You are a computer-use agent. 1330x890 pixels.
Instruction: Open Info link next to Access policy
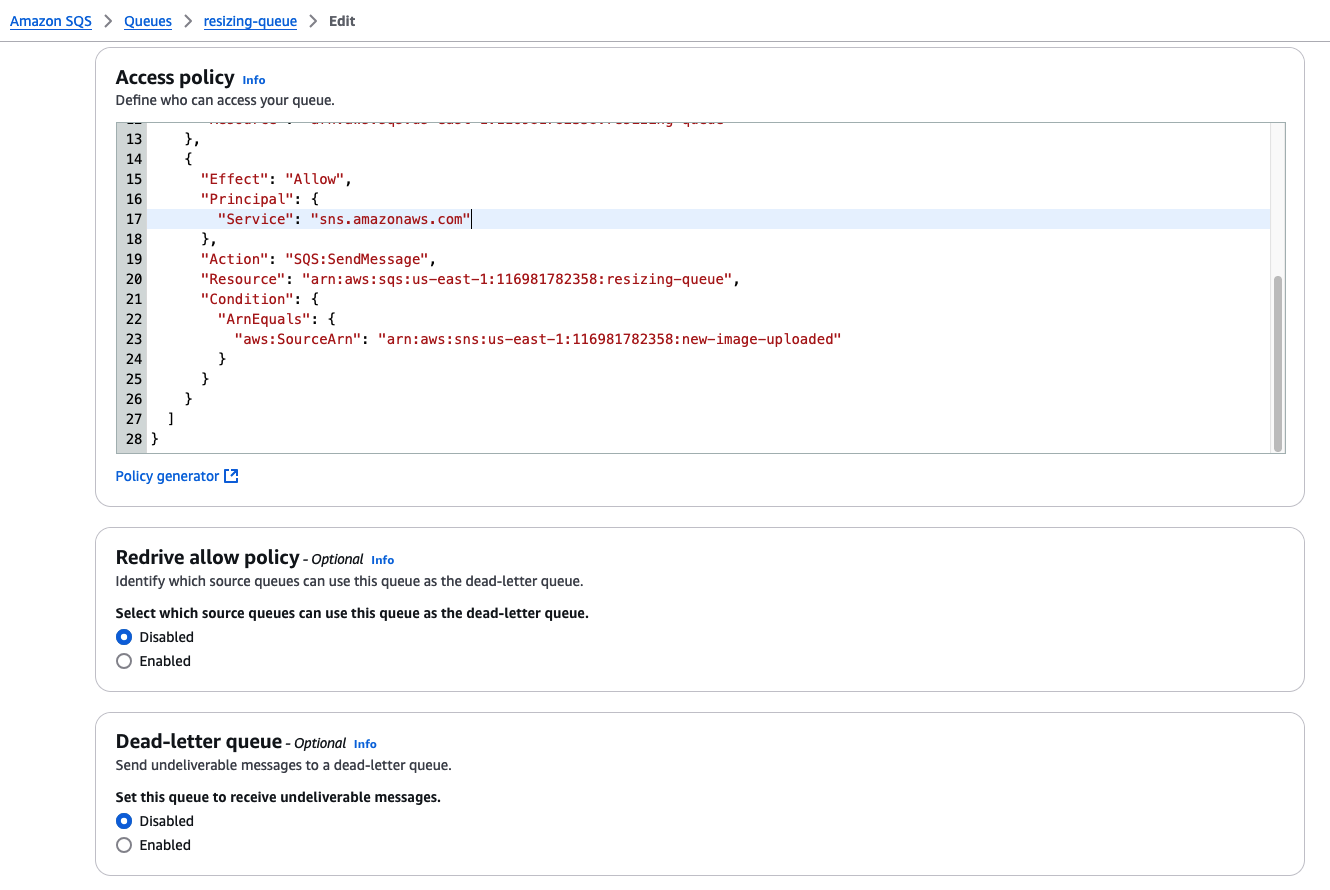click(x=254, y=80)
